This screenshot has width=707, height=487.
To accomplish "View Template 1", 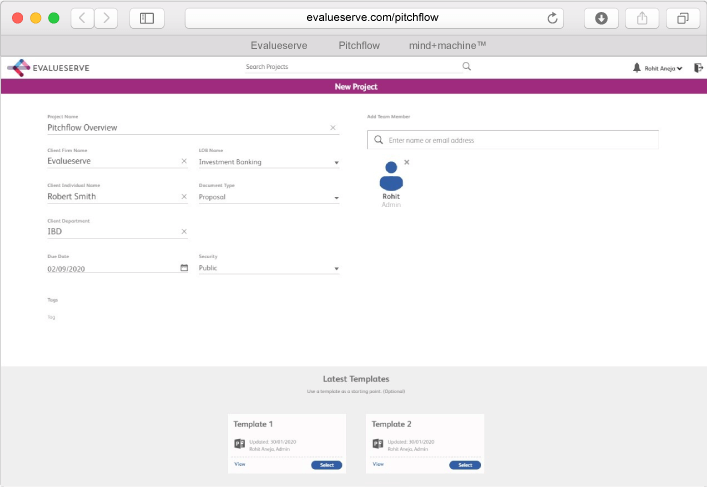I will coord(239,464).
